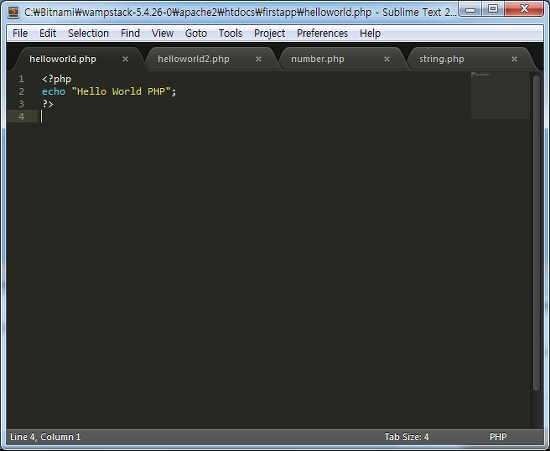Viewport: 550px width, 451px height.
Task: Click the Sublime Text title bar icon
Action: pos(13,12)
